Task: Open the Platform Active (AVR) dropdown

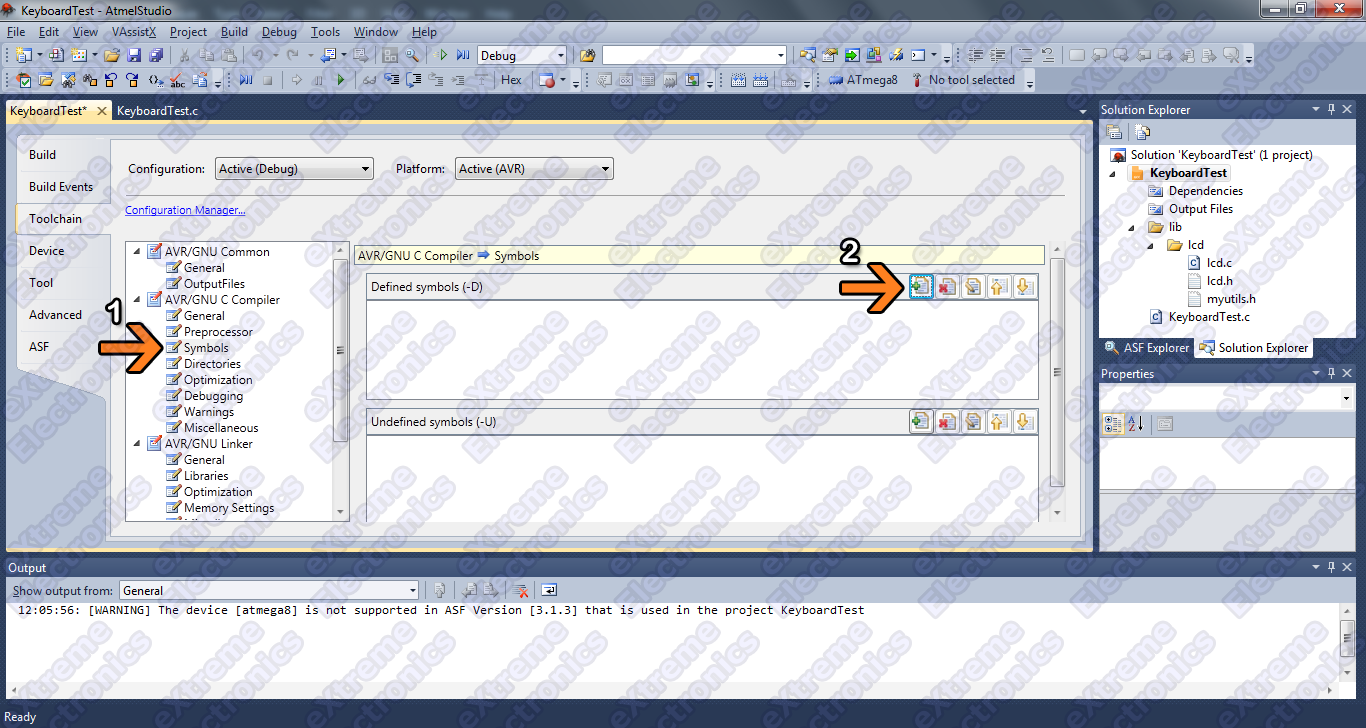Action: pyautogui.click(x=534, y=169)
